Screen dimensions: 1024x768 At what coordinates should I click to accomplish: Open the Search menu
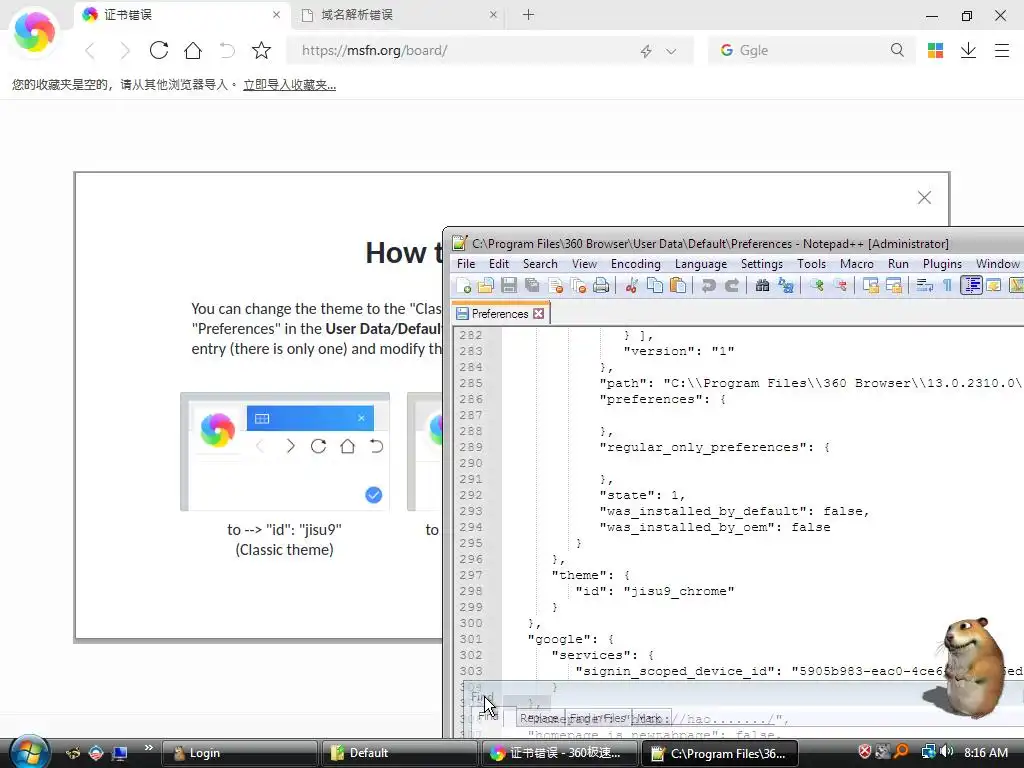click(x=540, y=264)
